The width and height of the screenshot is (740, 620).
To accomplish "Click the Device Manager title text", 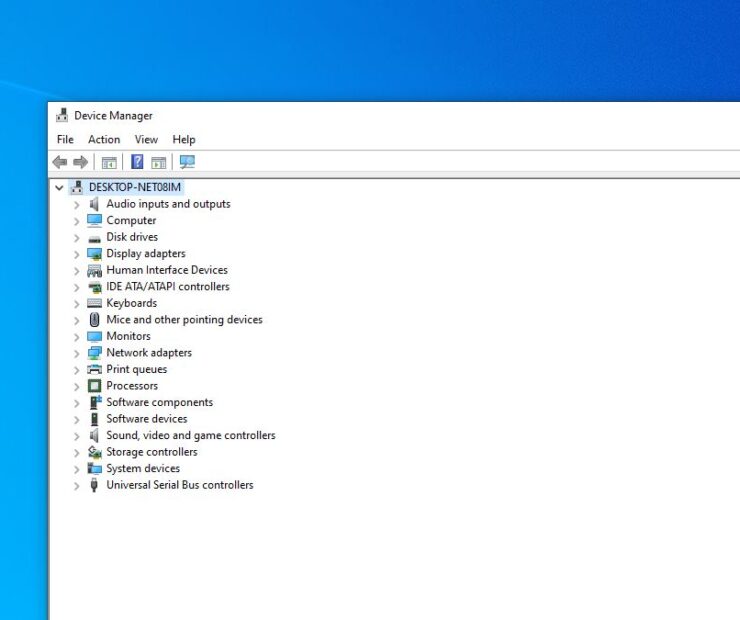I will (x=113, y=116).
